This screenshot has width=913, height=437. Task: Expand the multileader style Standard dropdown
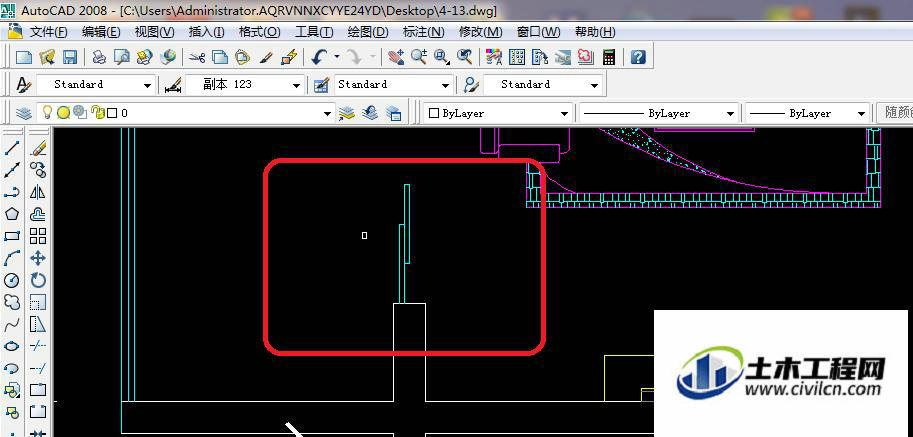coord(594,85)
